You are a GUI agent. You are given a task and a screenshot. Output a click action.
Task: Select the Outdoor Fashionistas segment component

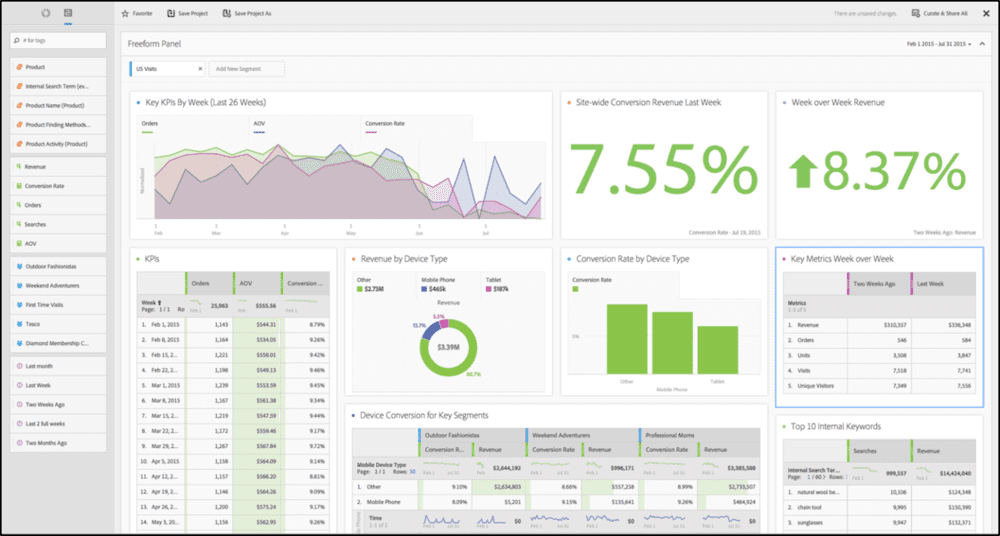point(58,267)
